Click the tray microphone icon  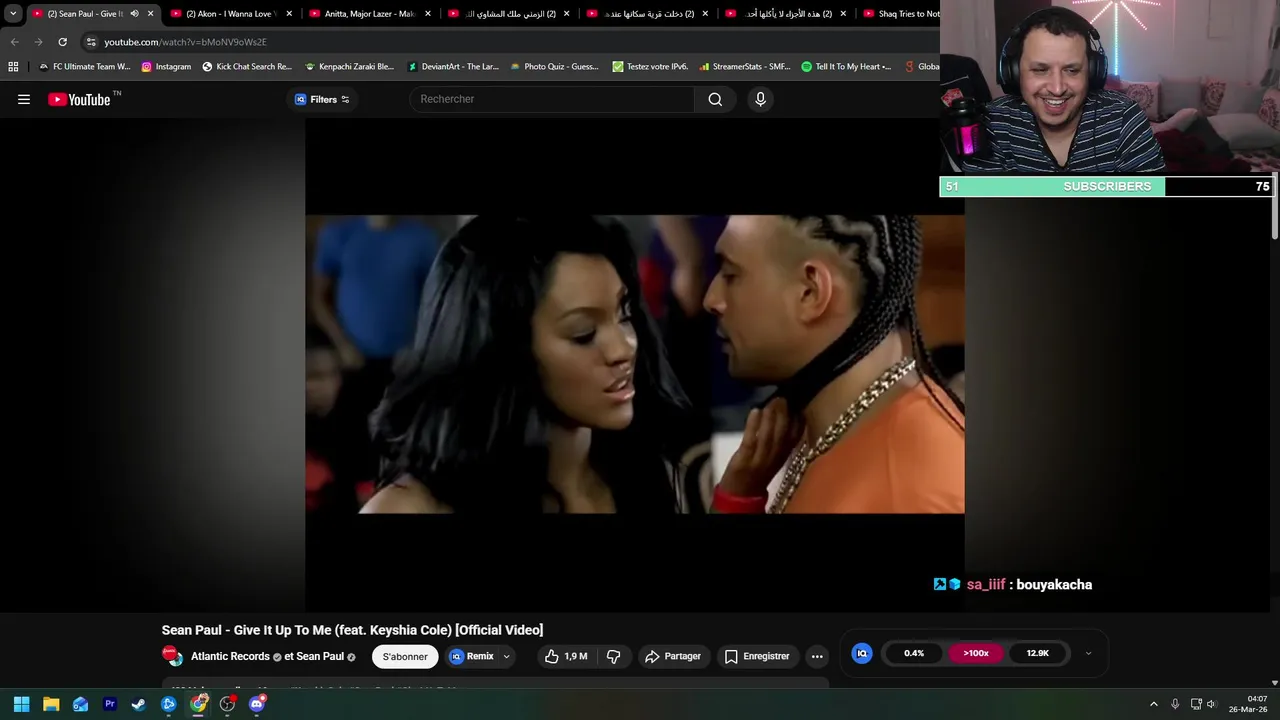coord(1175,704)
